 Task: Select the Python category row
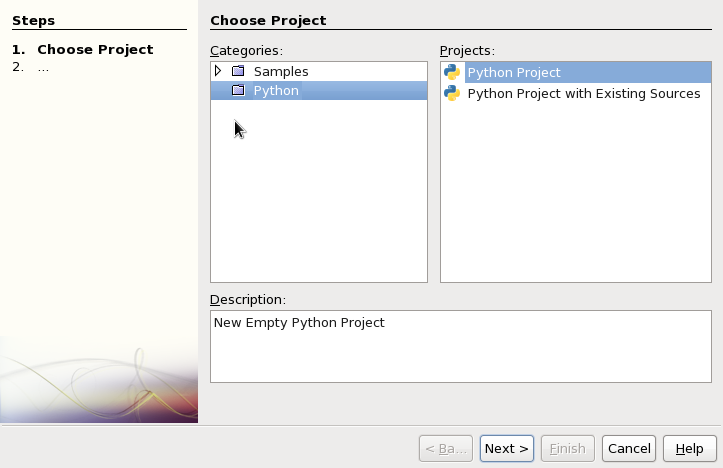coord(319,90)
